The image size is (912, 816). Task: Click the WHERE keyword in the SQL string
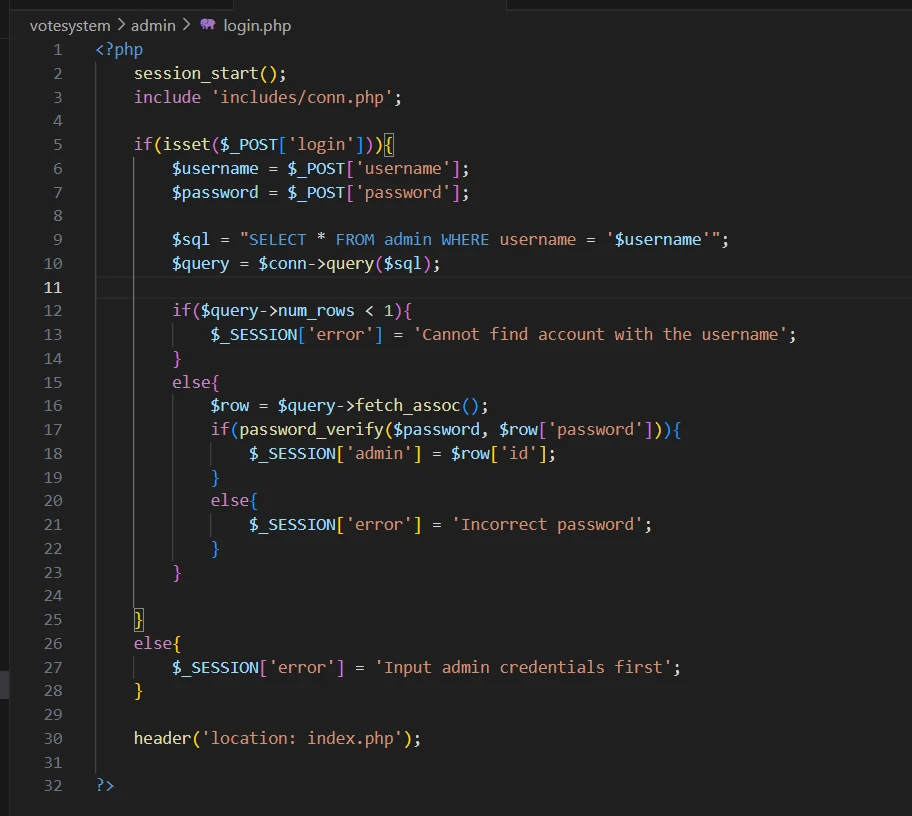tap(465, 240)
